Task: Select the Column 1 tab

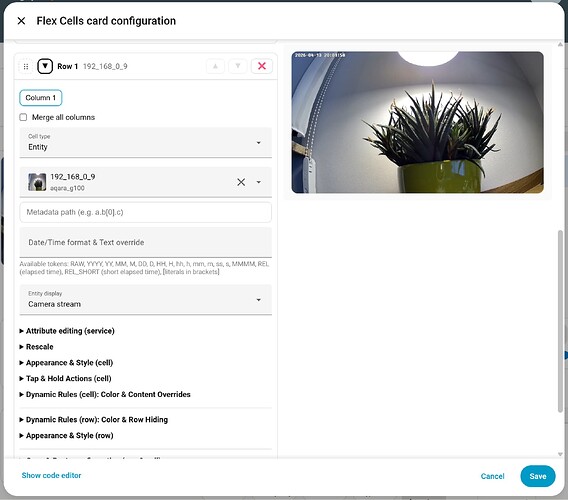Action: pyautogui.click(x=41, y=98)
